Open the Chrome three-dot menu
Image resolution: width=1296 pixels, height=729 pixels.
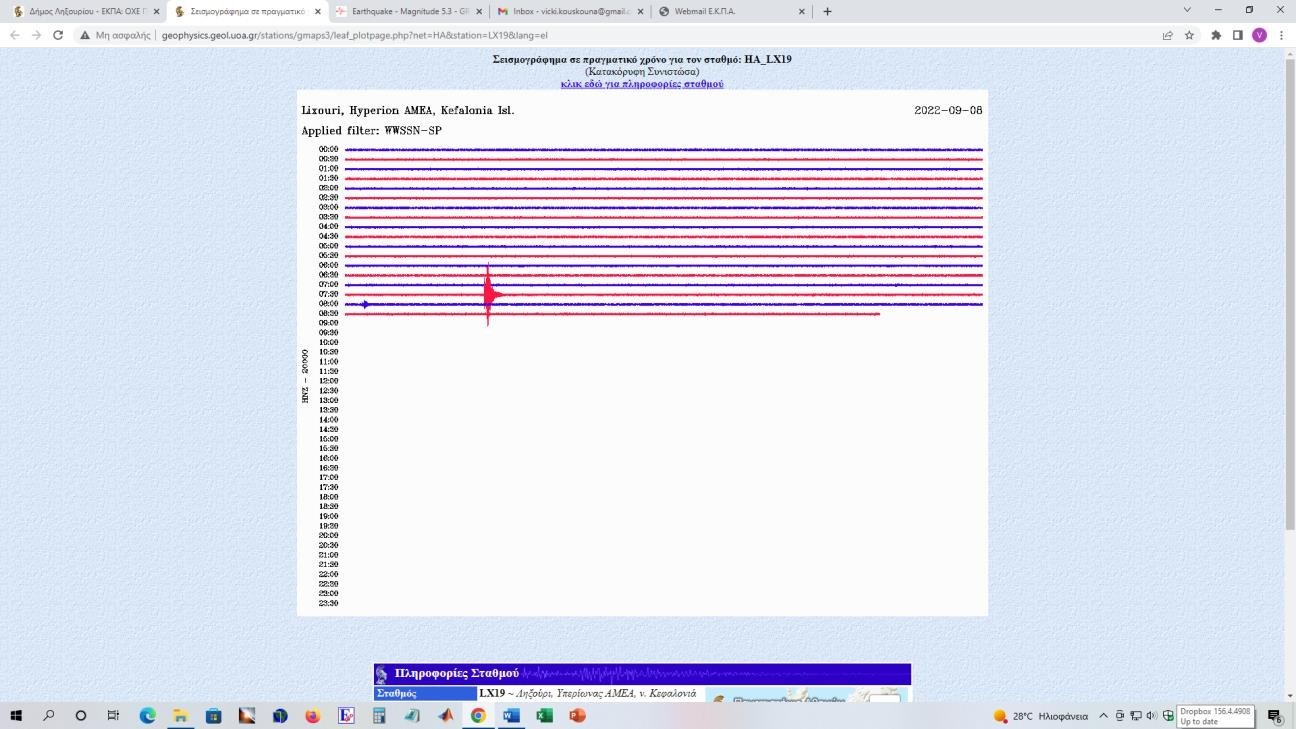point(1281,35)
